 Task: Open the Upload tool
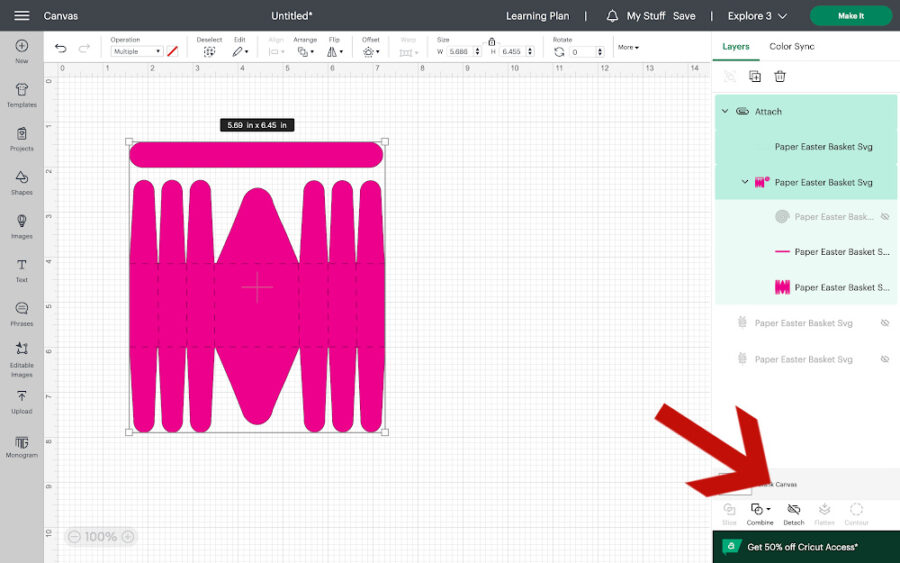pyautogui.click(x=21, y=402)
